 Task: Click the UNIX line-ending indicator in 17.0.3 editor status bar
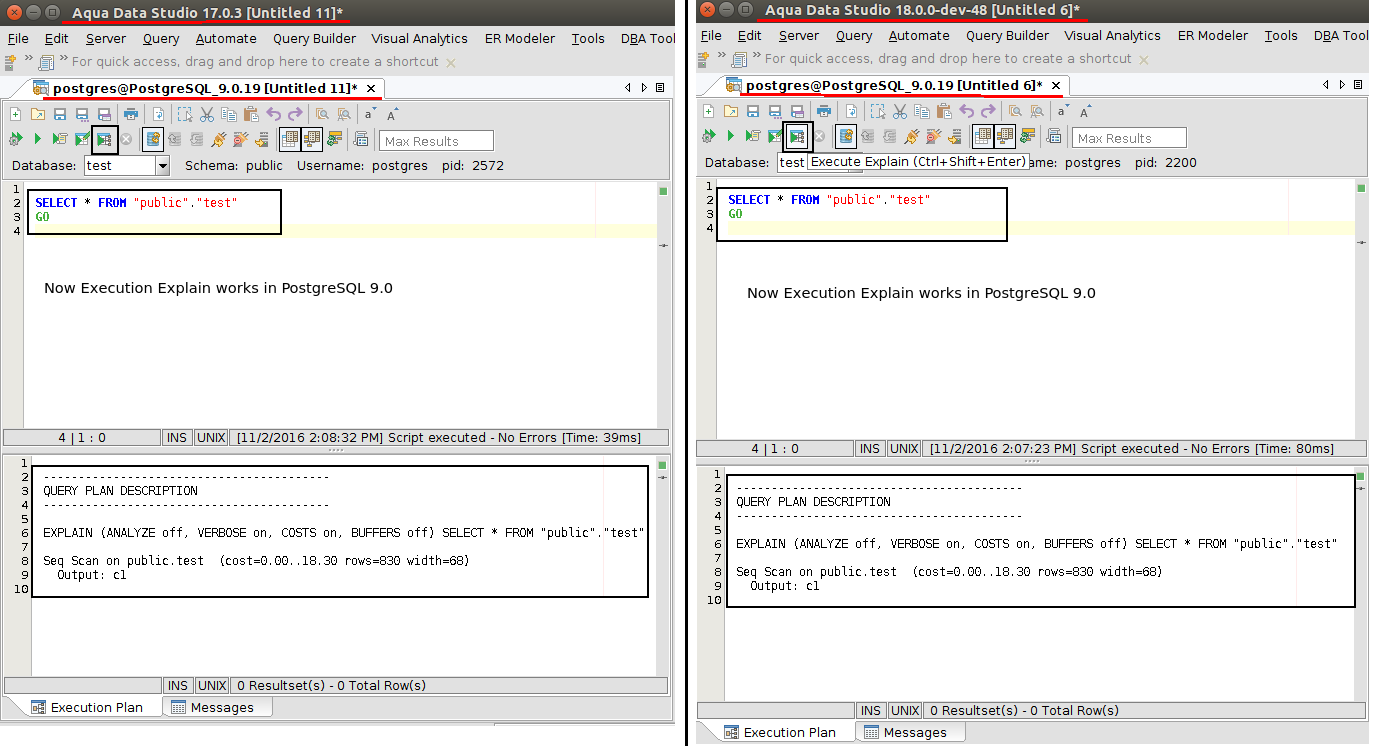click(210, 438)
